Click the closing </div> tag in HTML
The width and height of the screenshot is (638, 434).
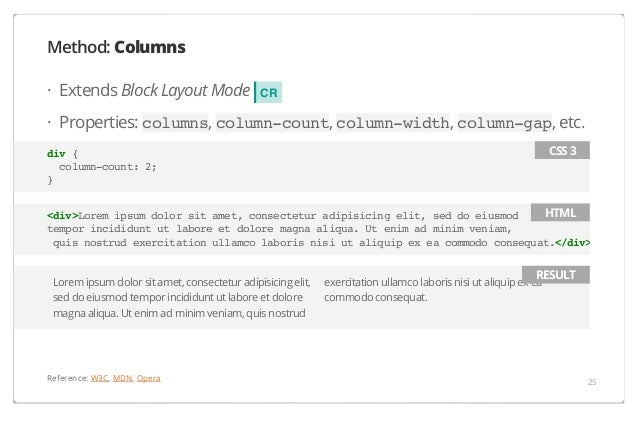point(572,243)
